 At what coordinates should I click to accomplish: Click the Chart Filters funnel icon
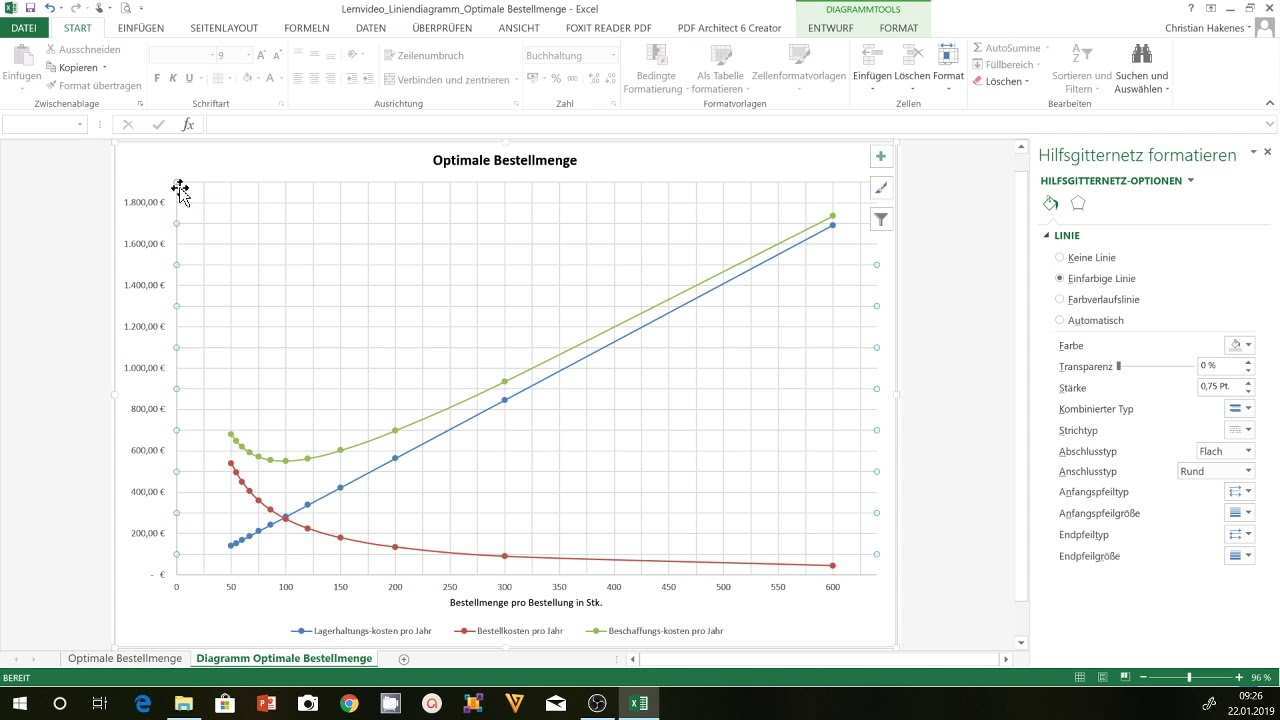880,220
